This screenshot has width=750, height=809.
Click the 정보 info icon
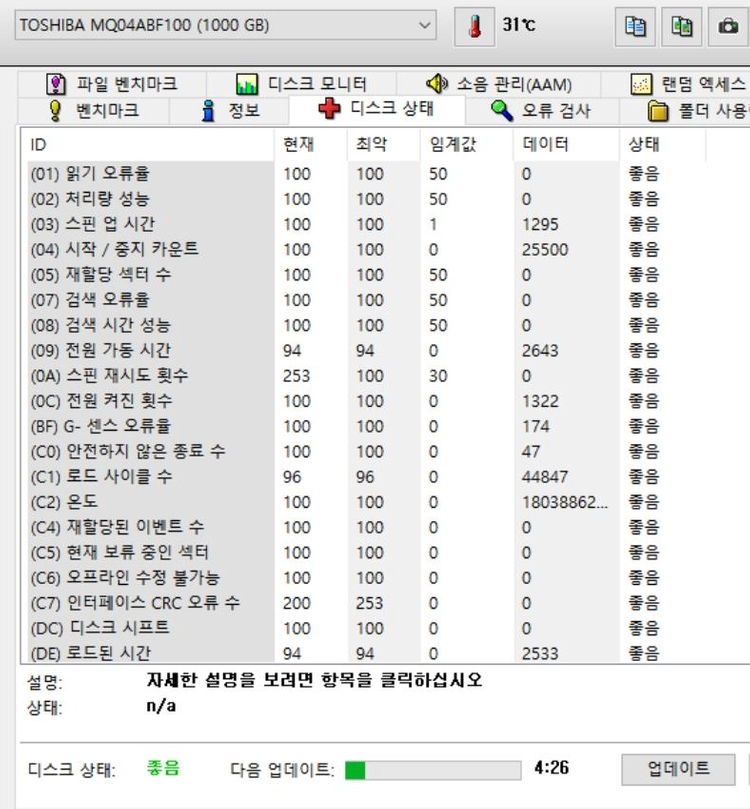(x=208, y=111)
